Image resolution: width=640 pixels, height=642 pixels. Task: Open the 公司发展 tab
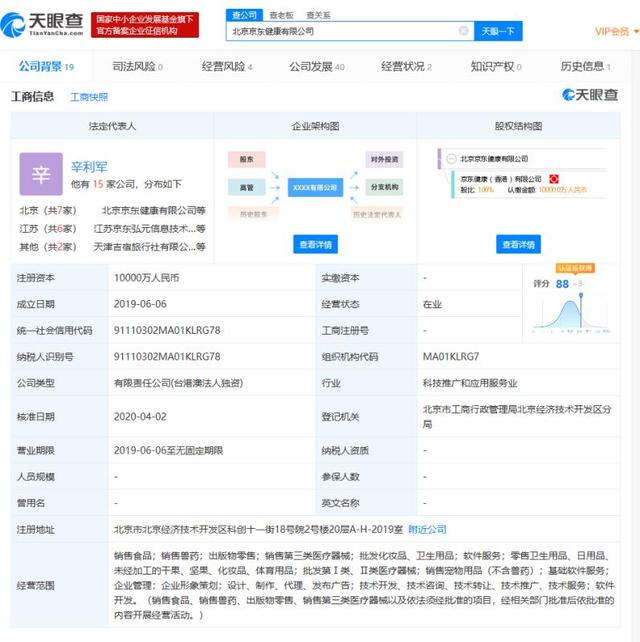(317, 66)
